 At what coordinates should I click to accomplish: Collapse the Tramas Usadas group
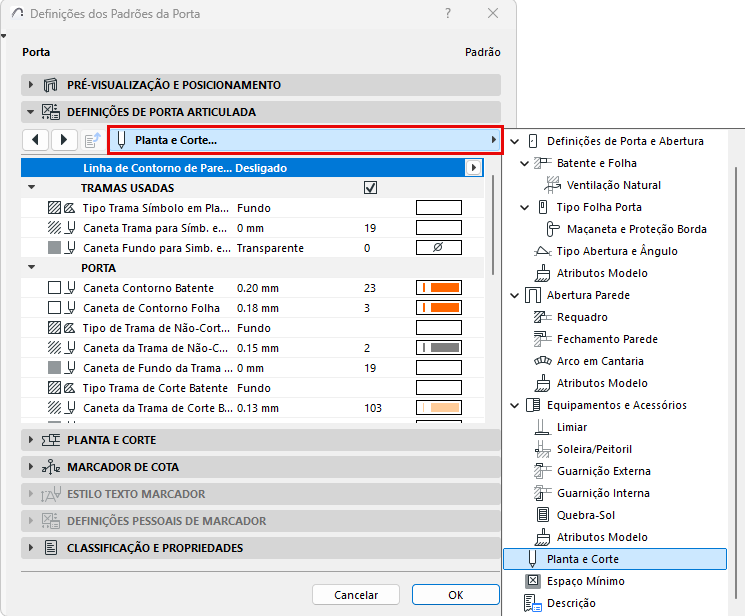pyautogui.click(x=31, y=187)
